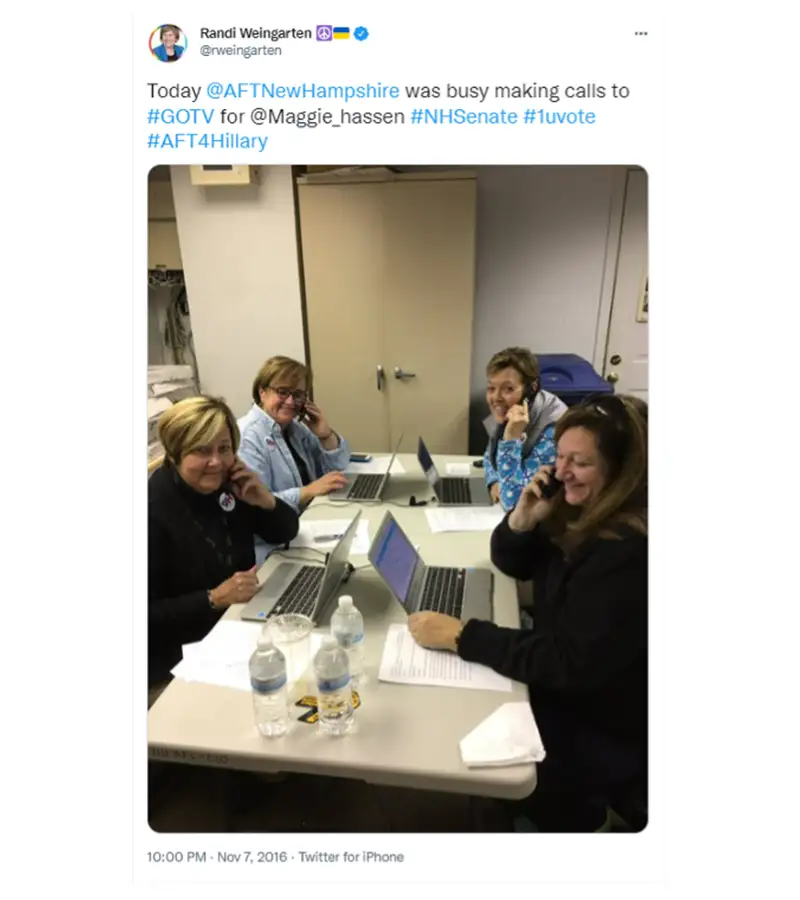Follow the @AFTNewHampshire mention link

click(x=302, y=91)
